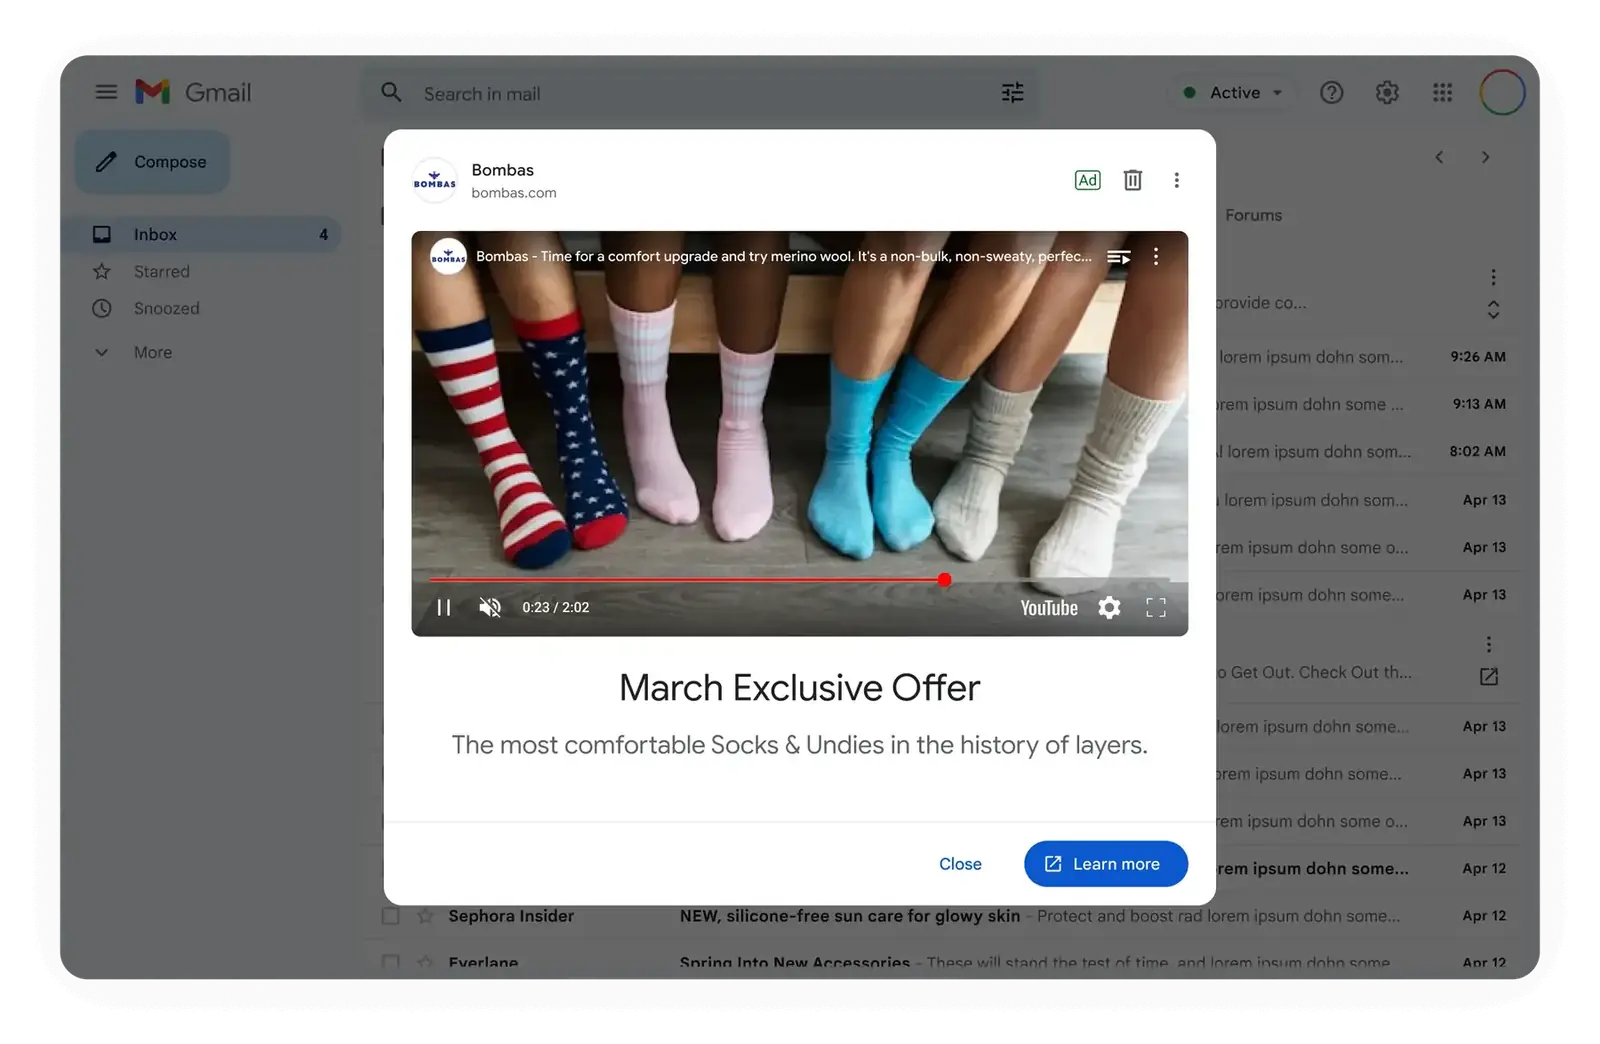This screenshot has width=1600, height=1044.
Task: Open pop-out icon near Get Out row
Action: pos(1489,676)
